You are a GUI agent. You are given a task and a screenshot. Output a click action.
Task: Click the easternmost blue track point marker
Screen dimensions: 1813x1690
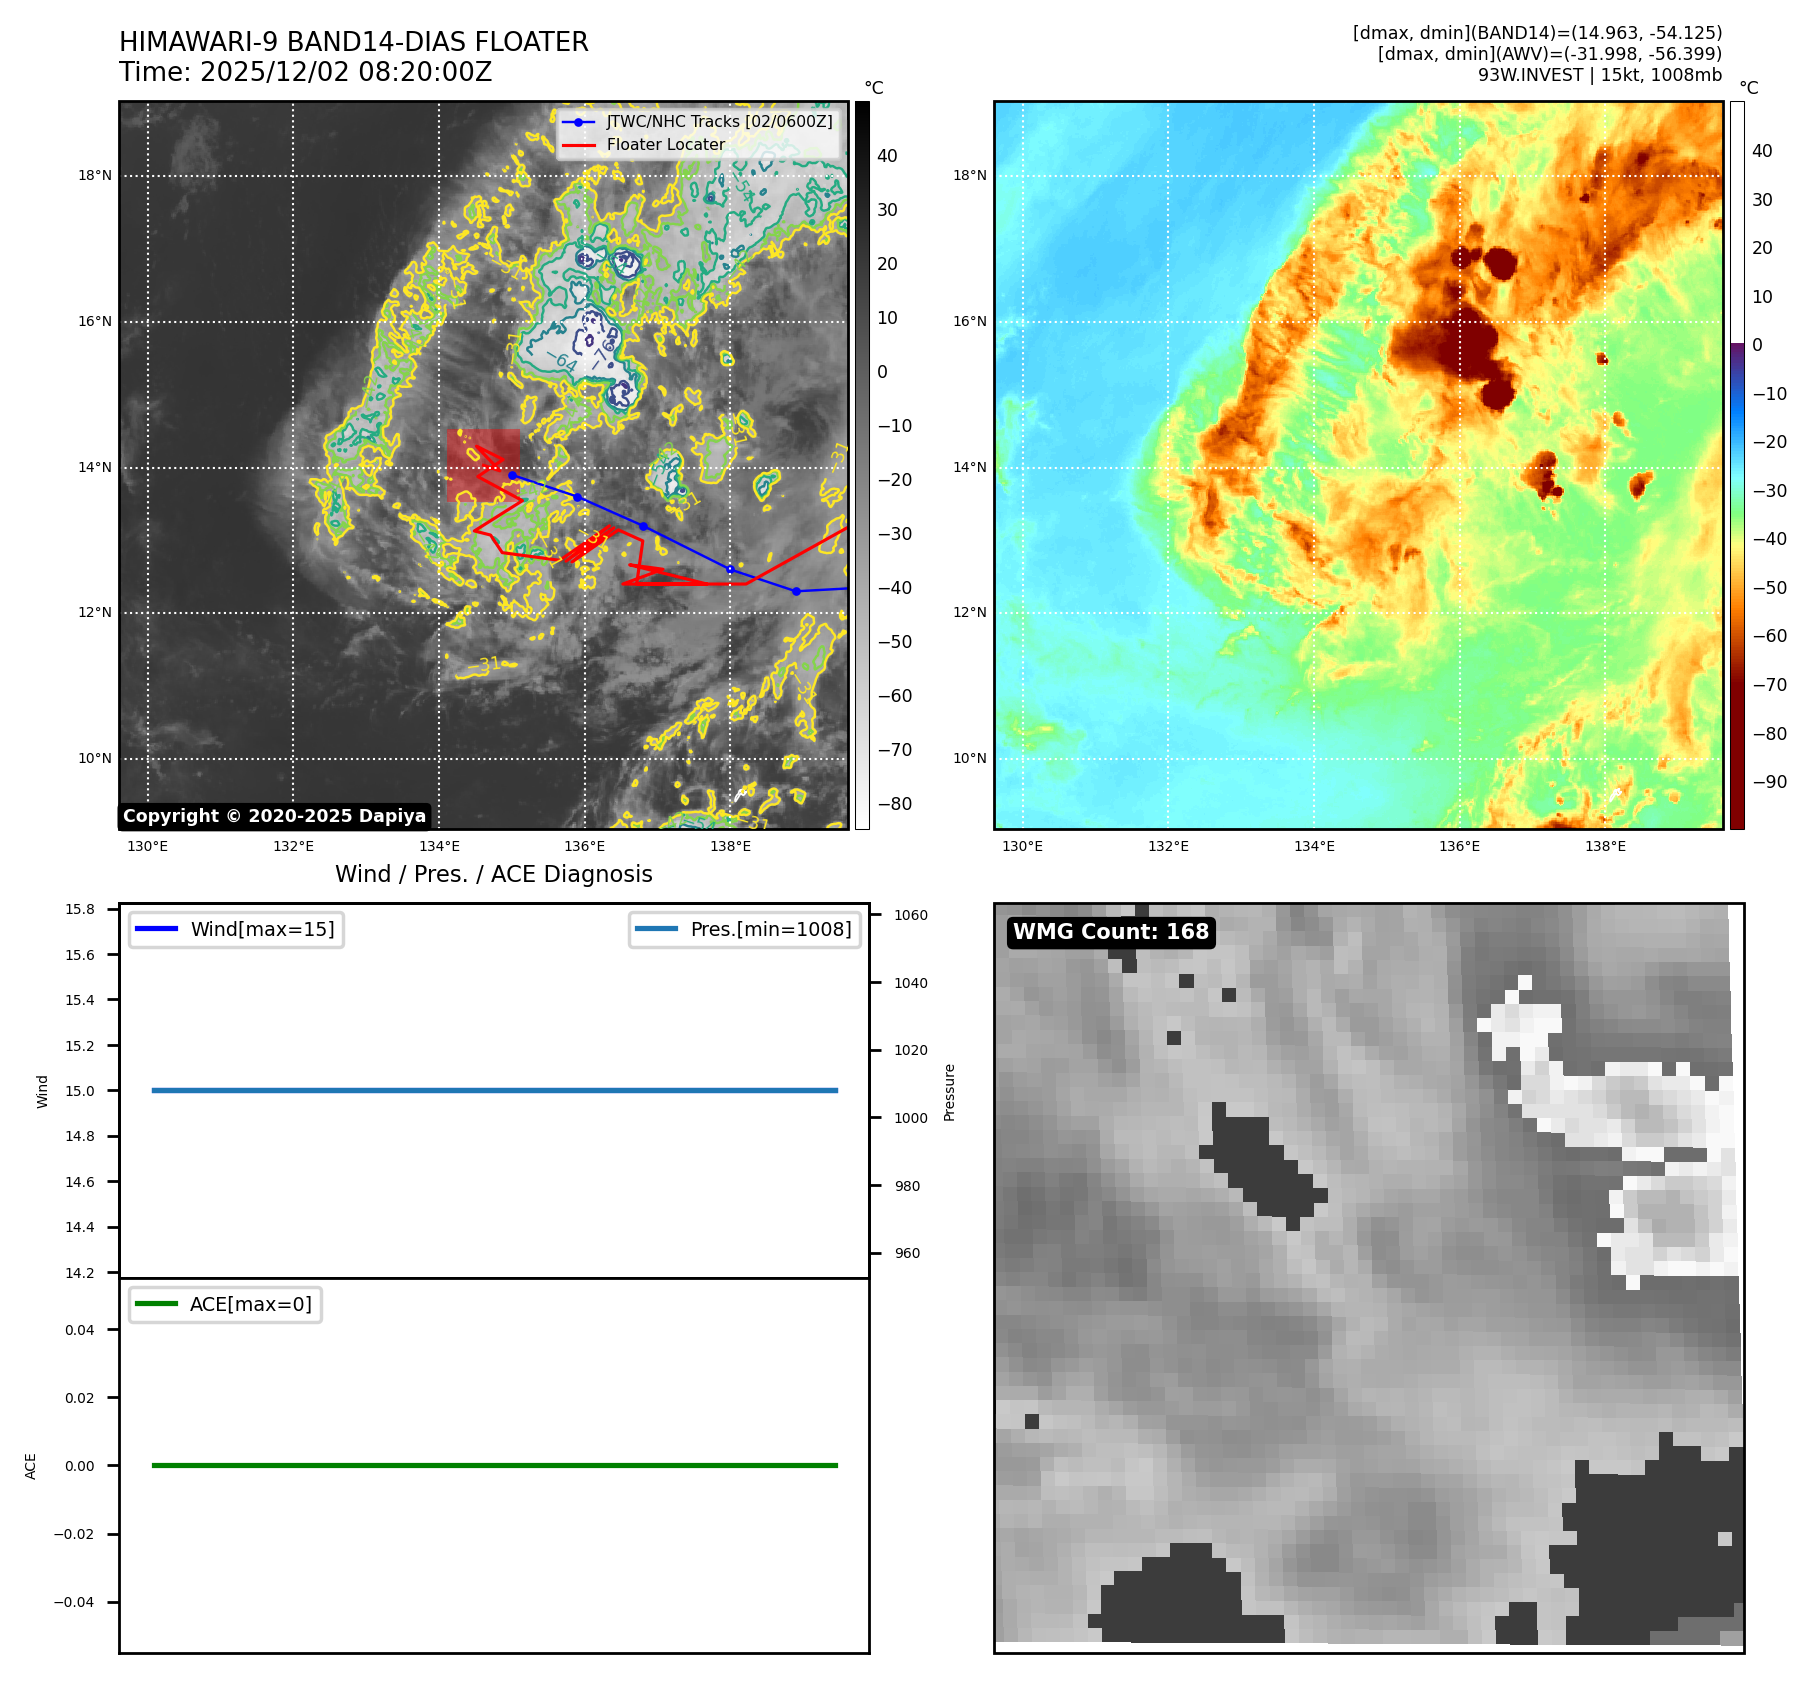point(796,591)
